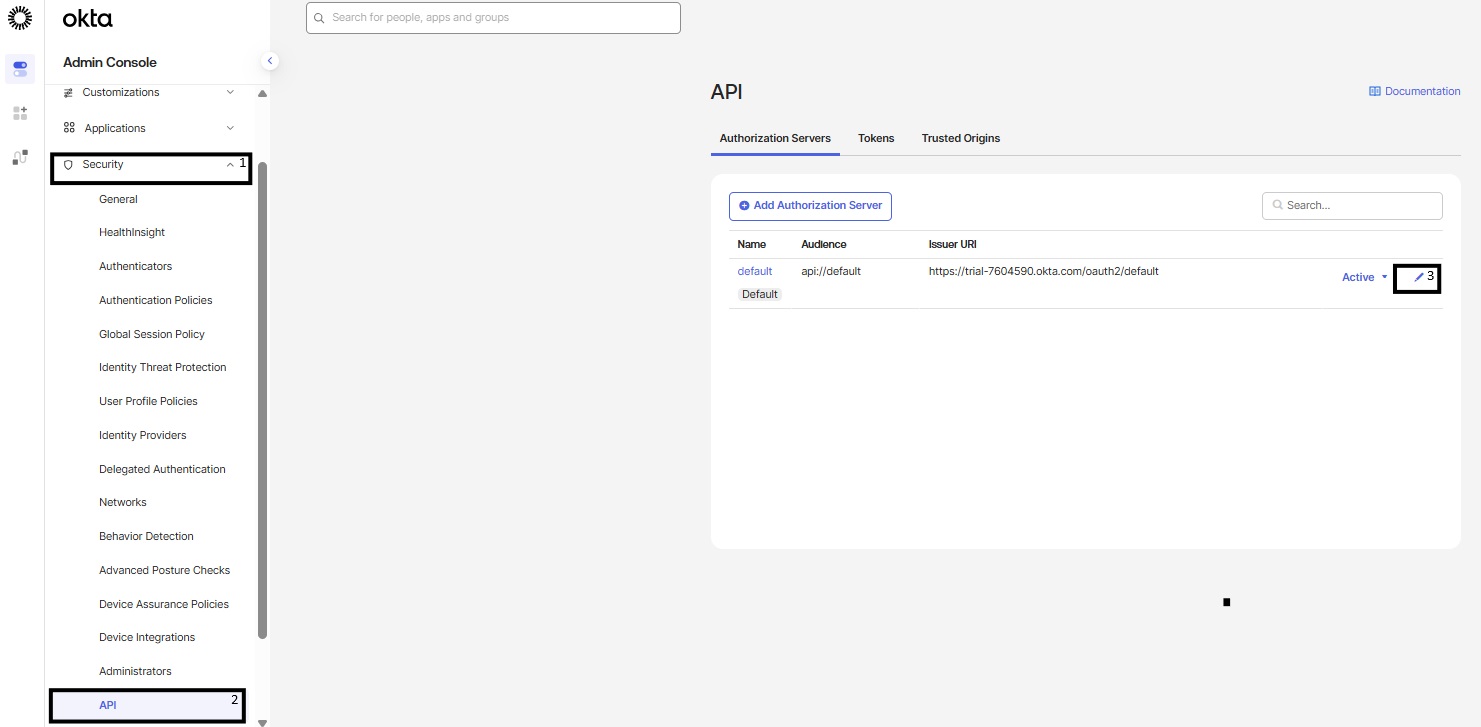This screenshot has width=1481, height=727.
Task: Click the Security shield icon
Action: pyautogui.click(x=69, y=164)
